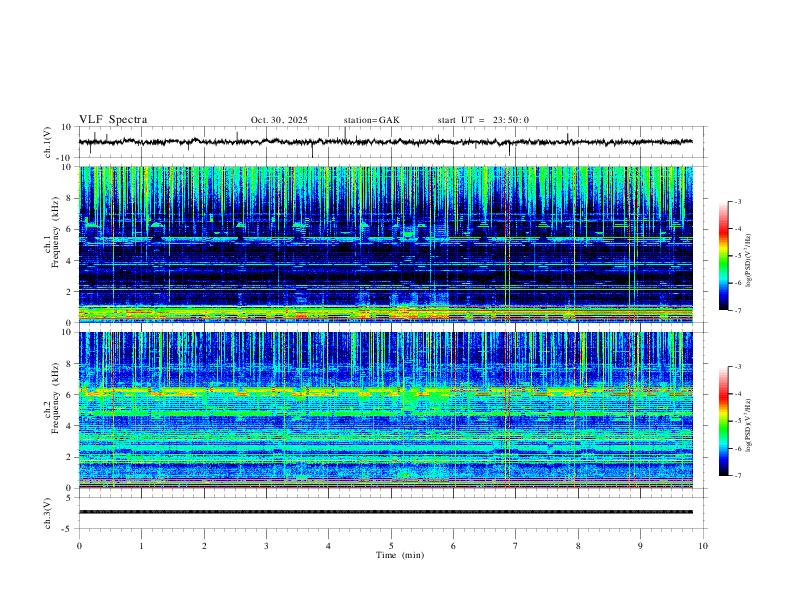The image size is (792, 612).
Task: Click the "2" kHz tick of ch.1 spectrogram
Action: [69, 291]
